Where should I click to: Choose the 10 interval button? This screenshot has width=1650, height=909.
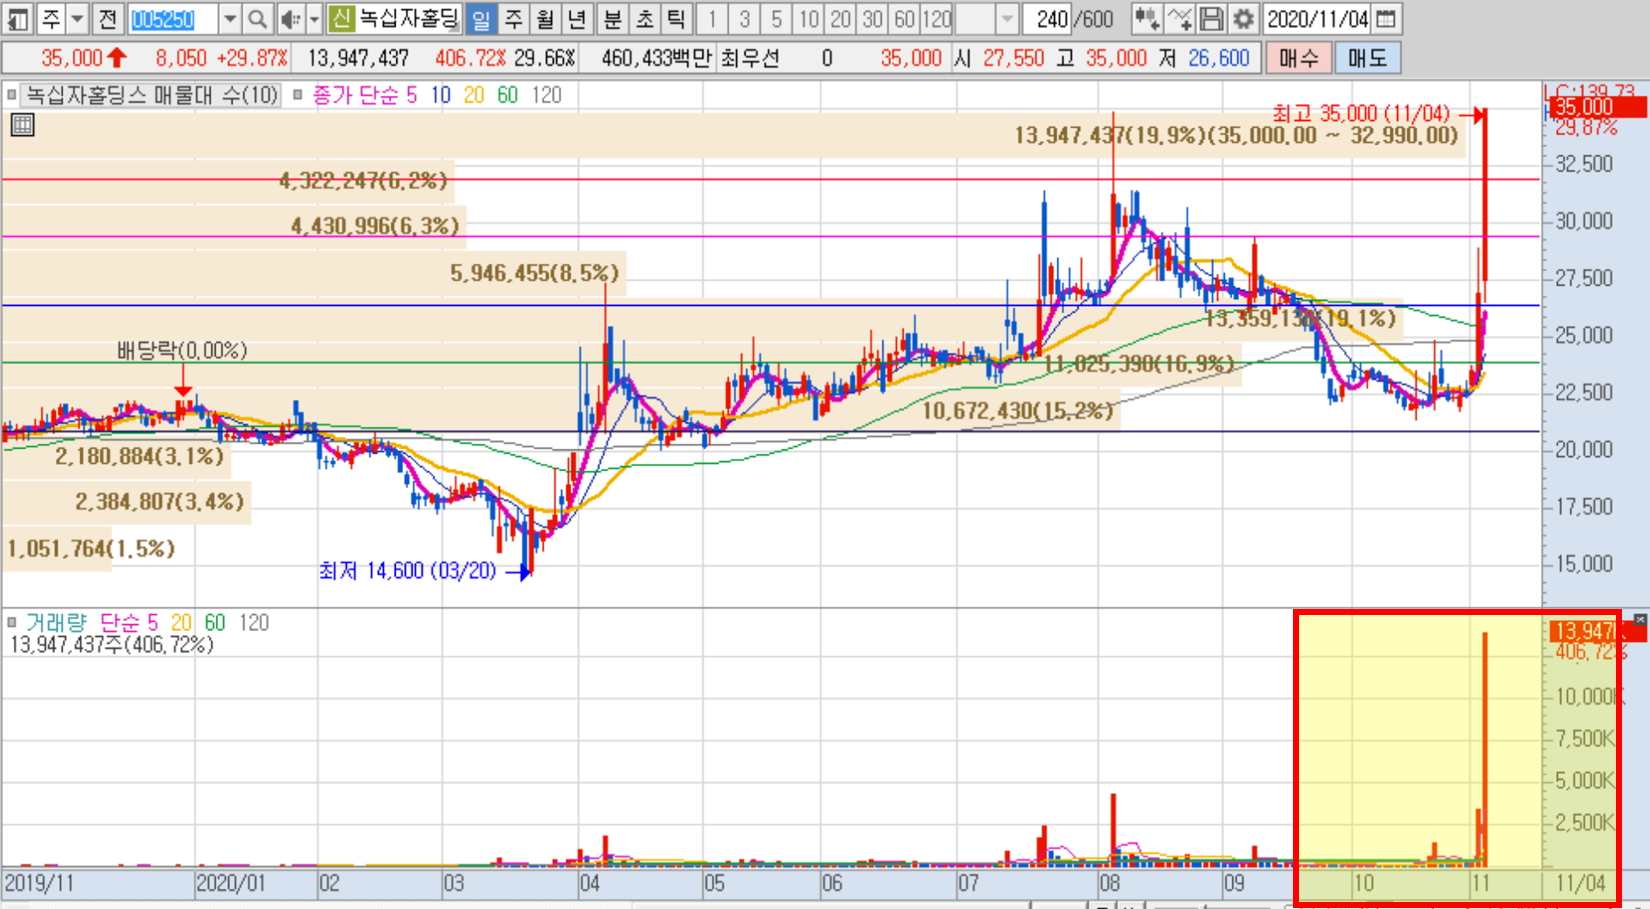(x=808, y=18)
